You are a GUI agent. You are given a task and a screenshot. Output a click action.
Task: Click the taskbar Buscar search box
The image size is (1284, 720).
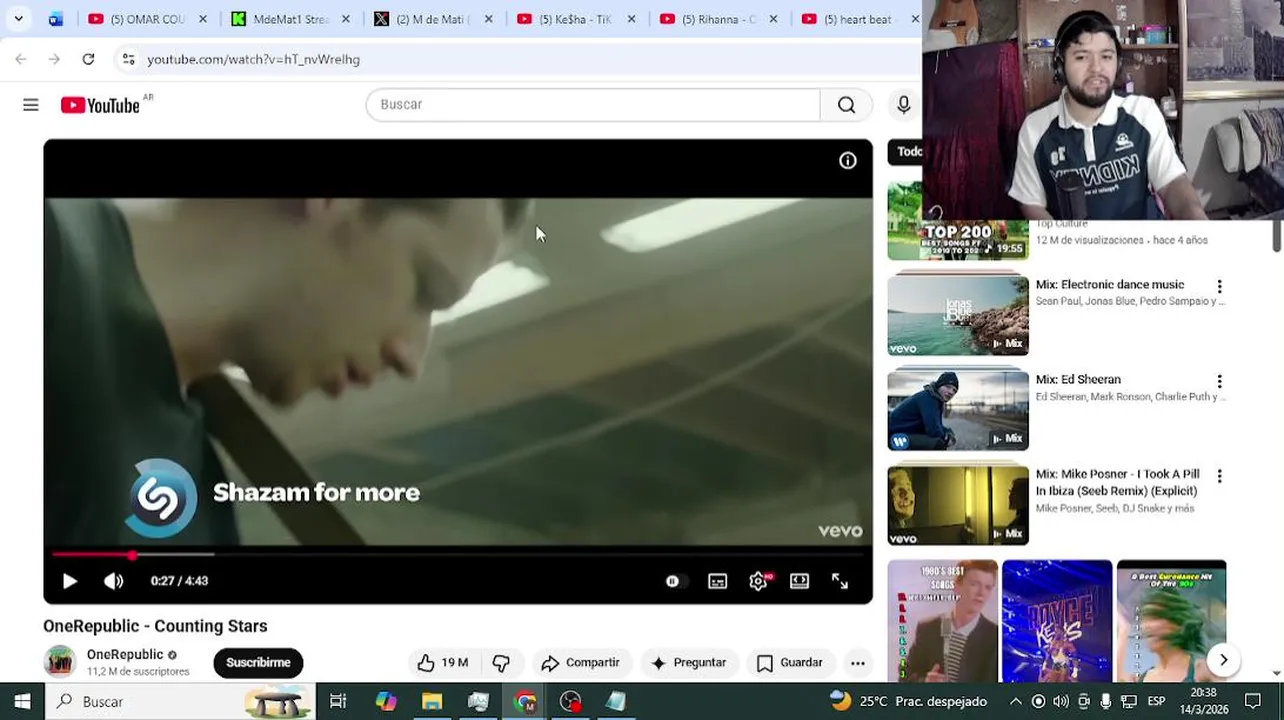pyautogui.click(x=181, y=701)
